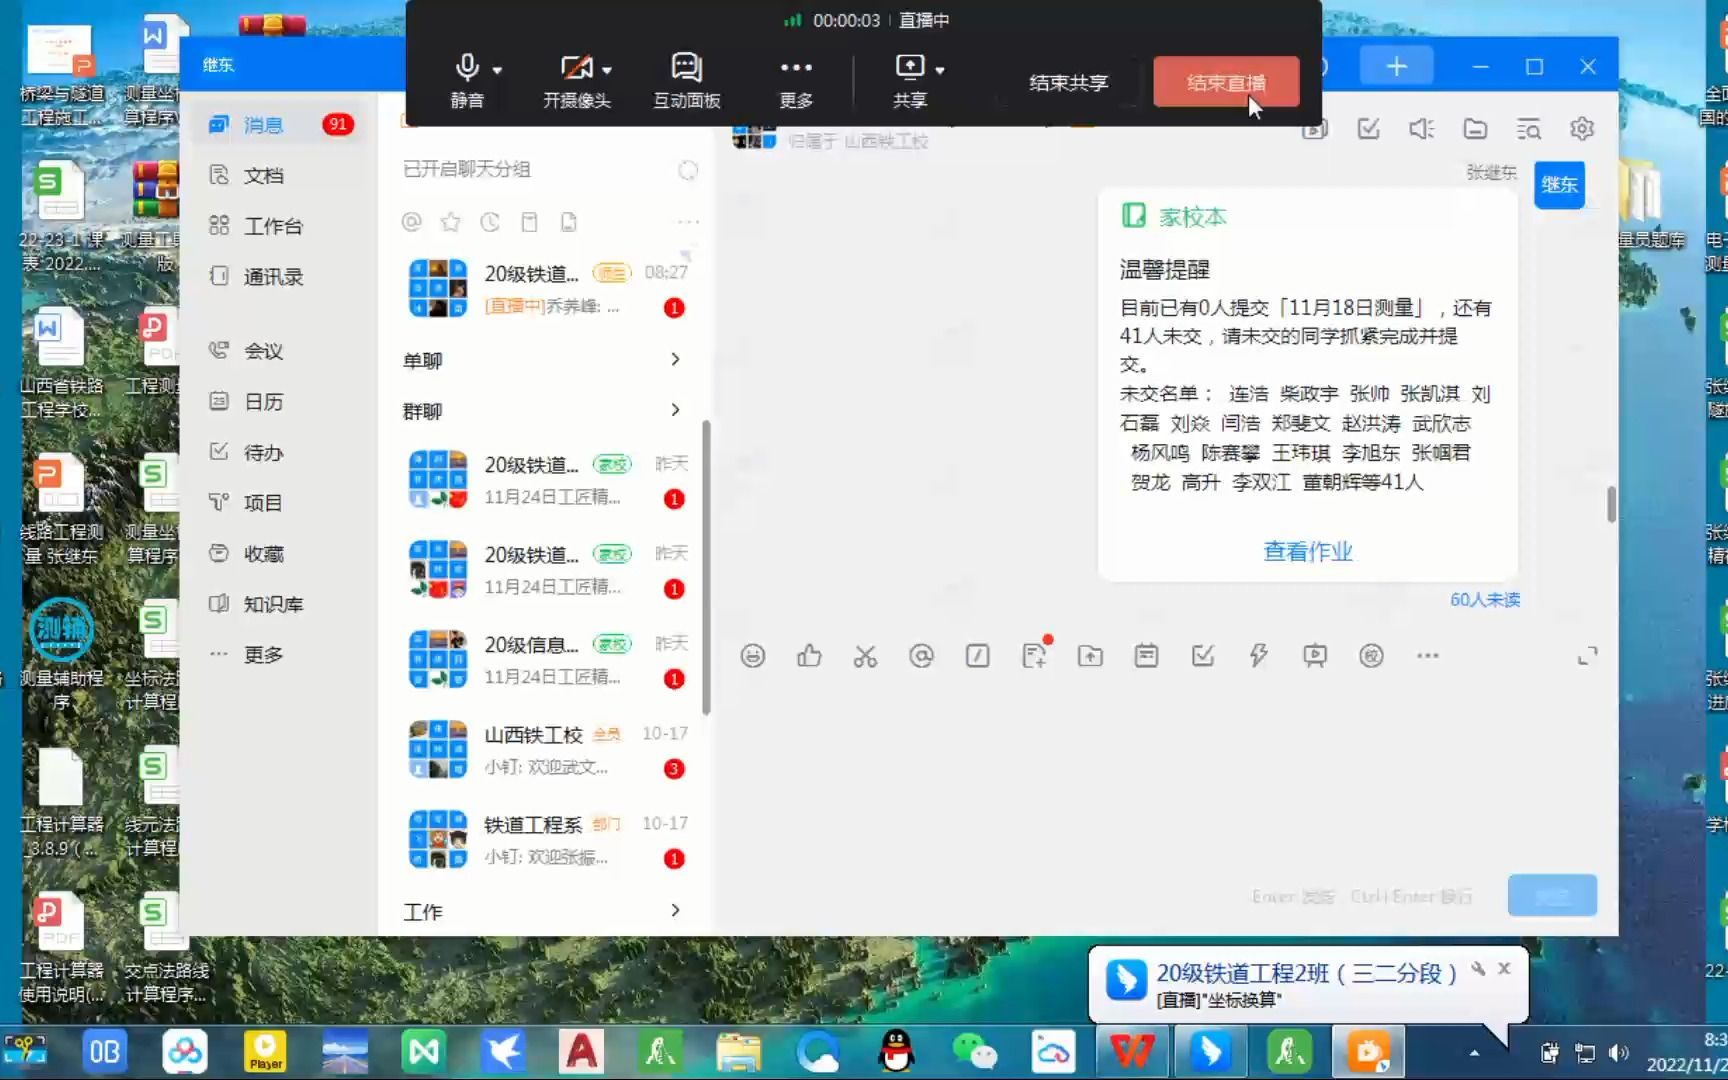The width and height of the screenshot is (1728, 1080).
Task: Click 60人未读 unread count link
Action: click(1485, 599)
